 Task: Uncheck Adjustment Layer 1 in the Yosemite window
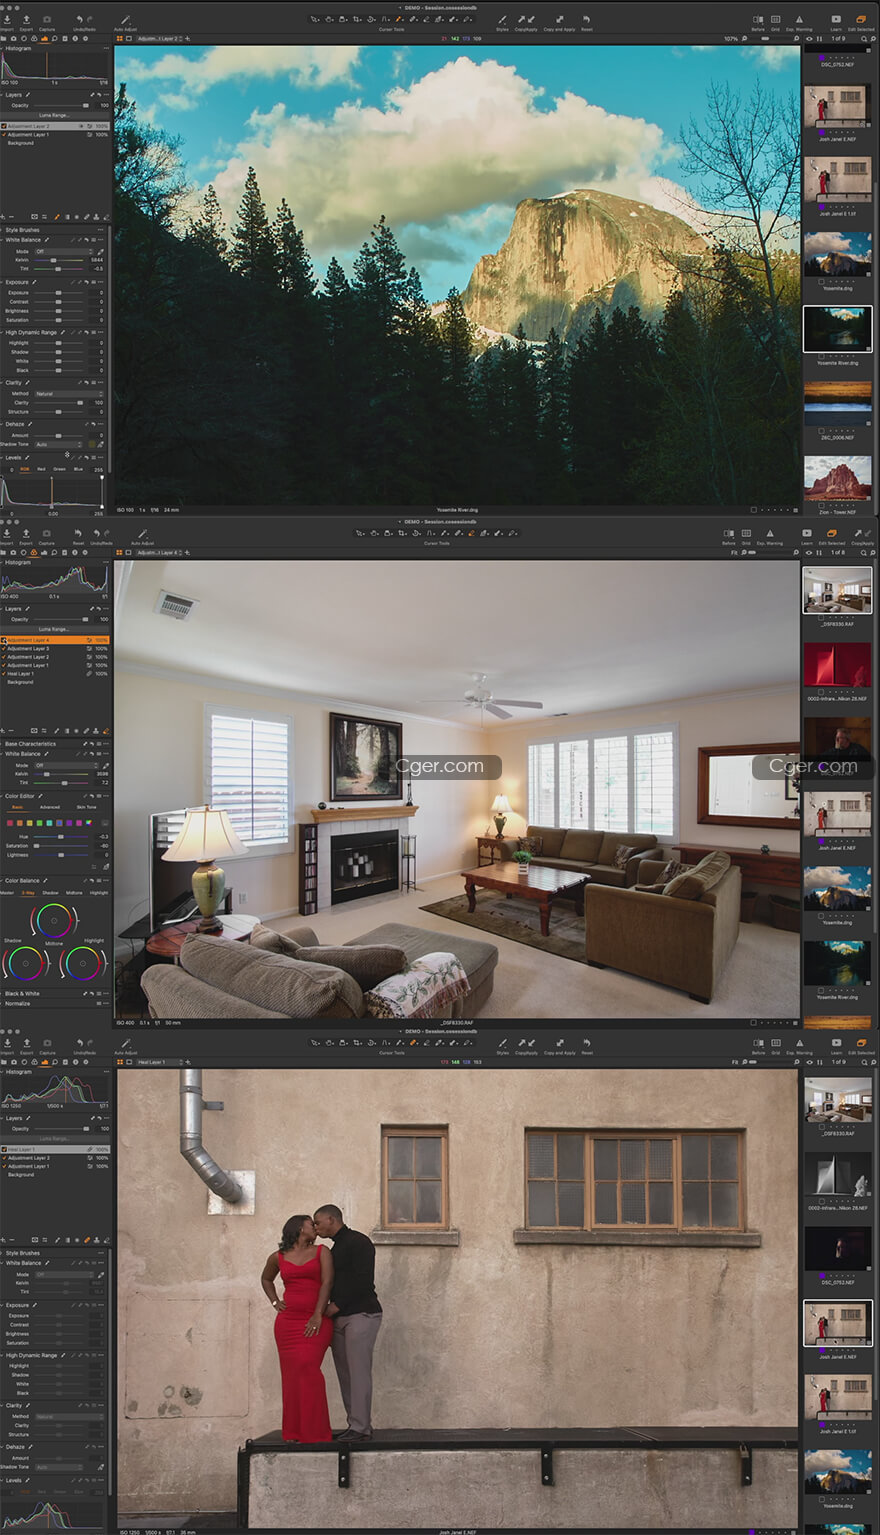(4, 134)
